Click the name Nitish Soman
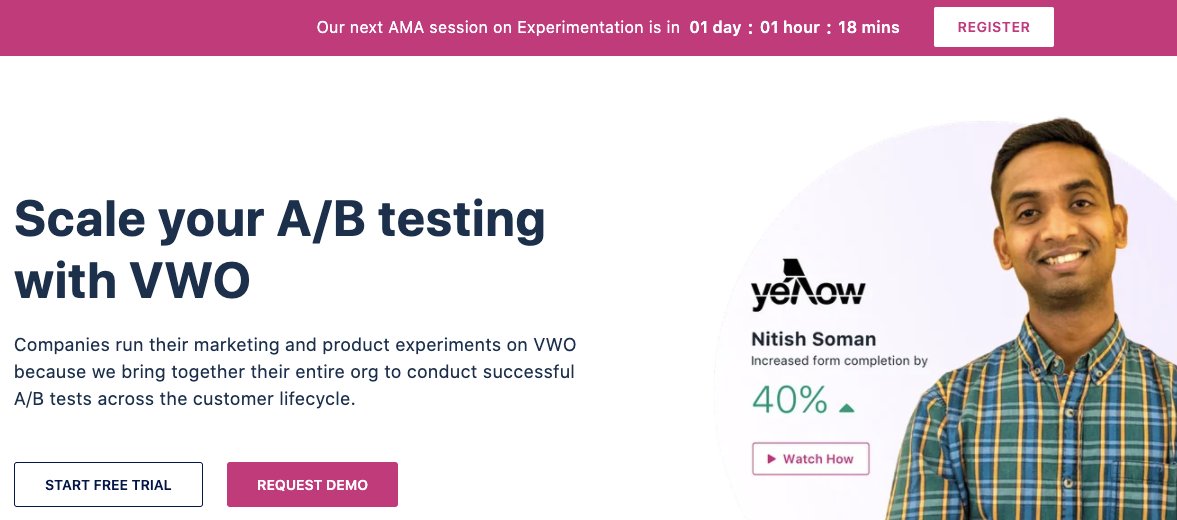 813,339
